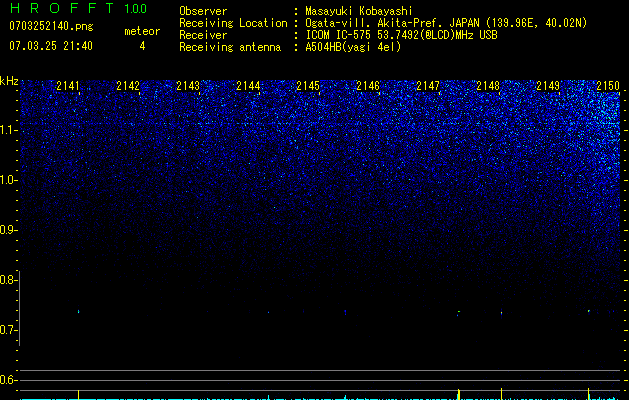Click the 0.9 kHz axis label
629x400 pixels.
click(7, 230)
